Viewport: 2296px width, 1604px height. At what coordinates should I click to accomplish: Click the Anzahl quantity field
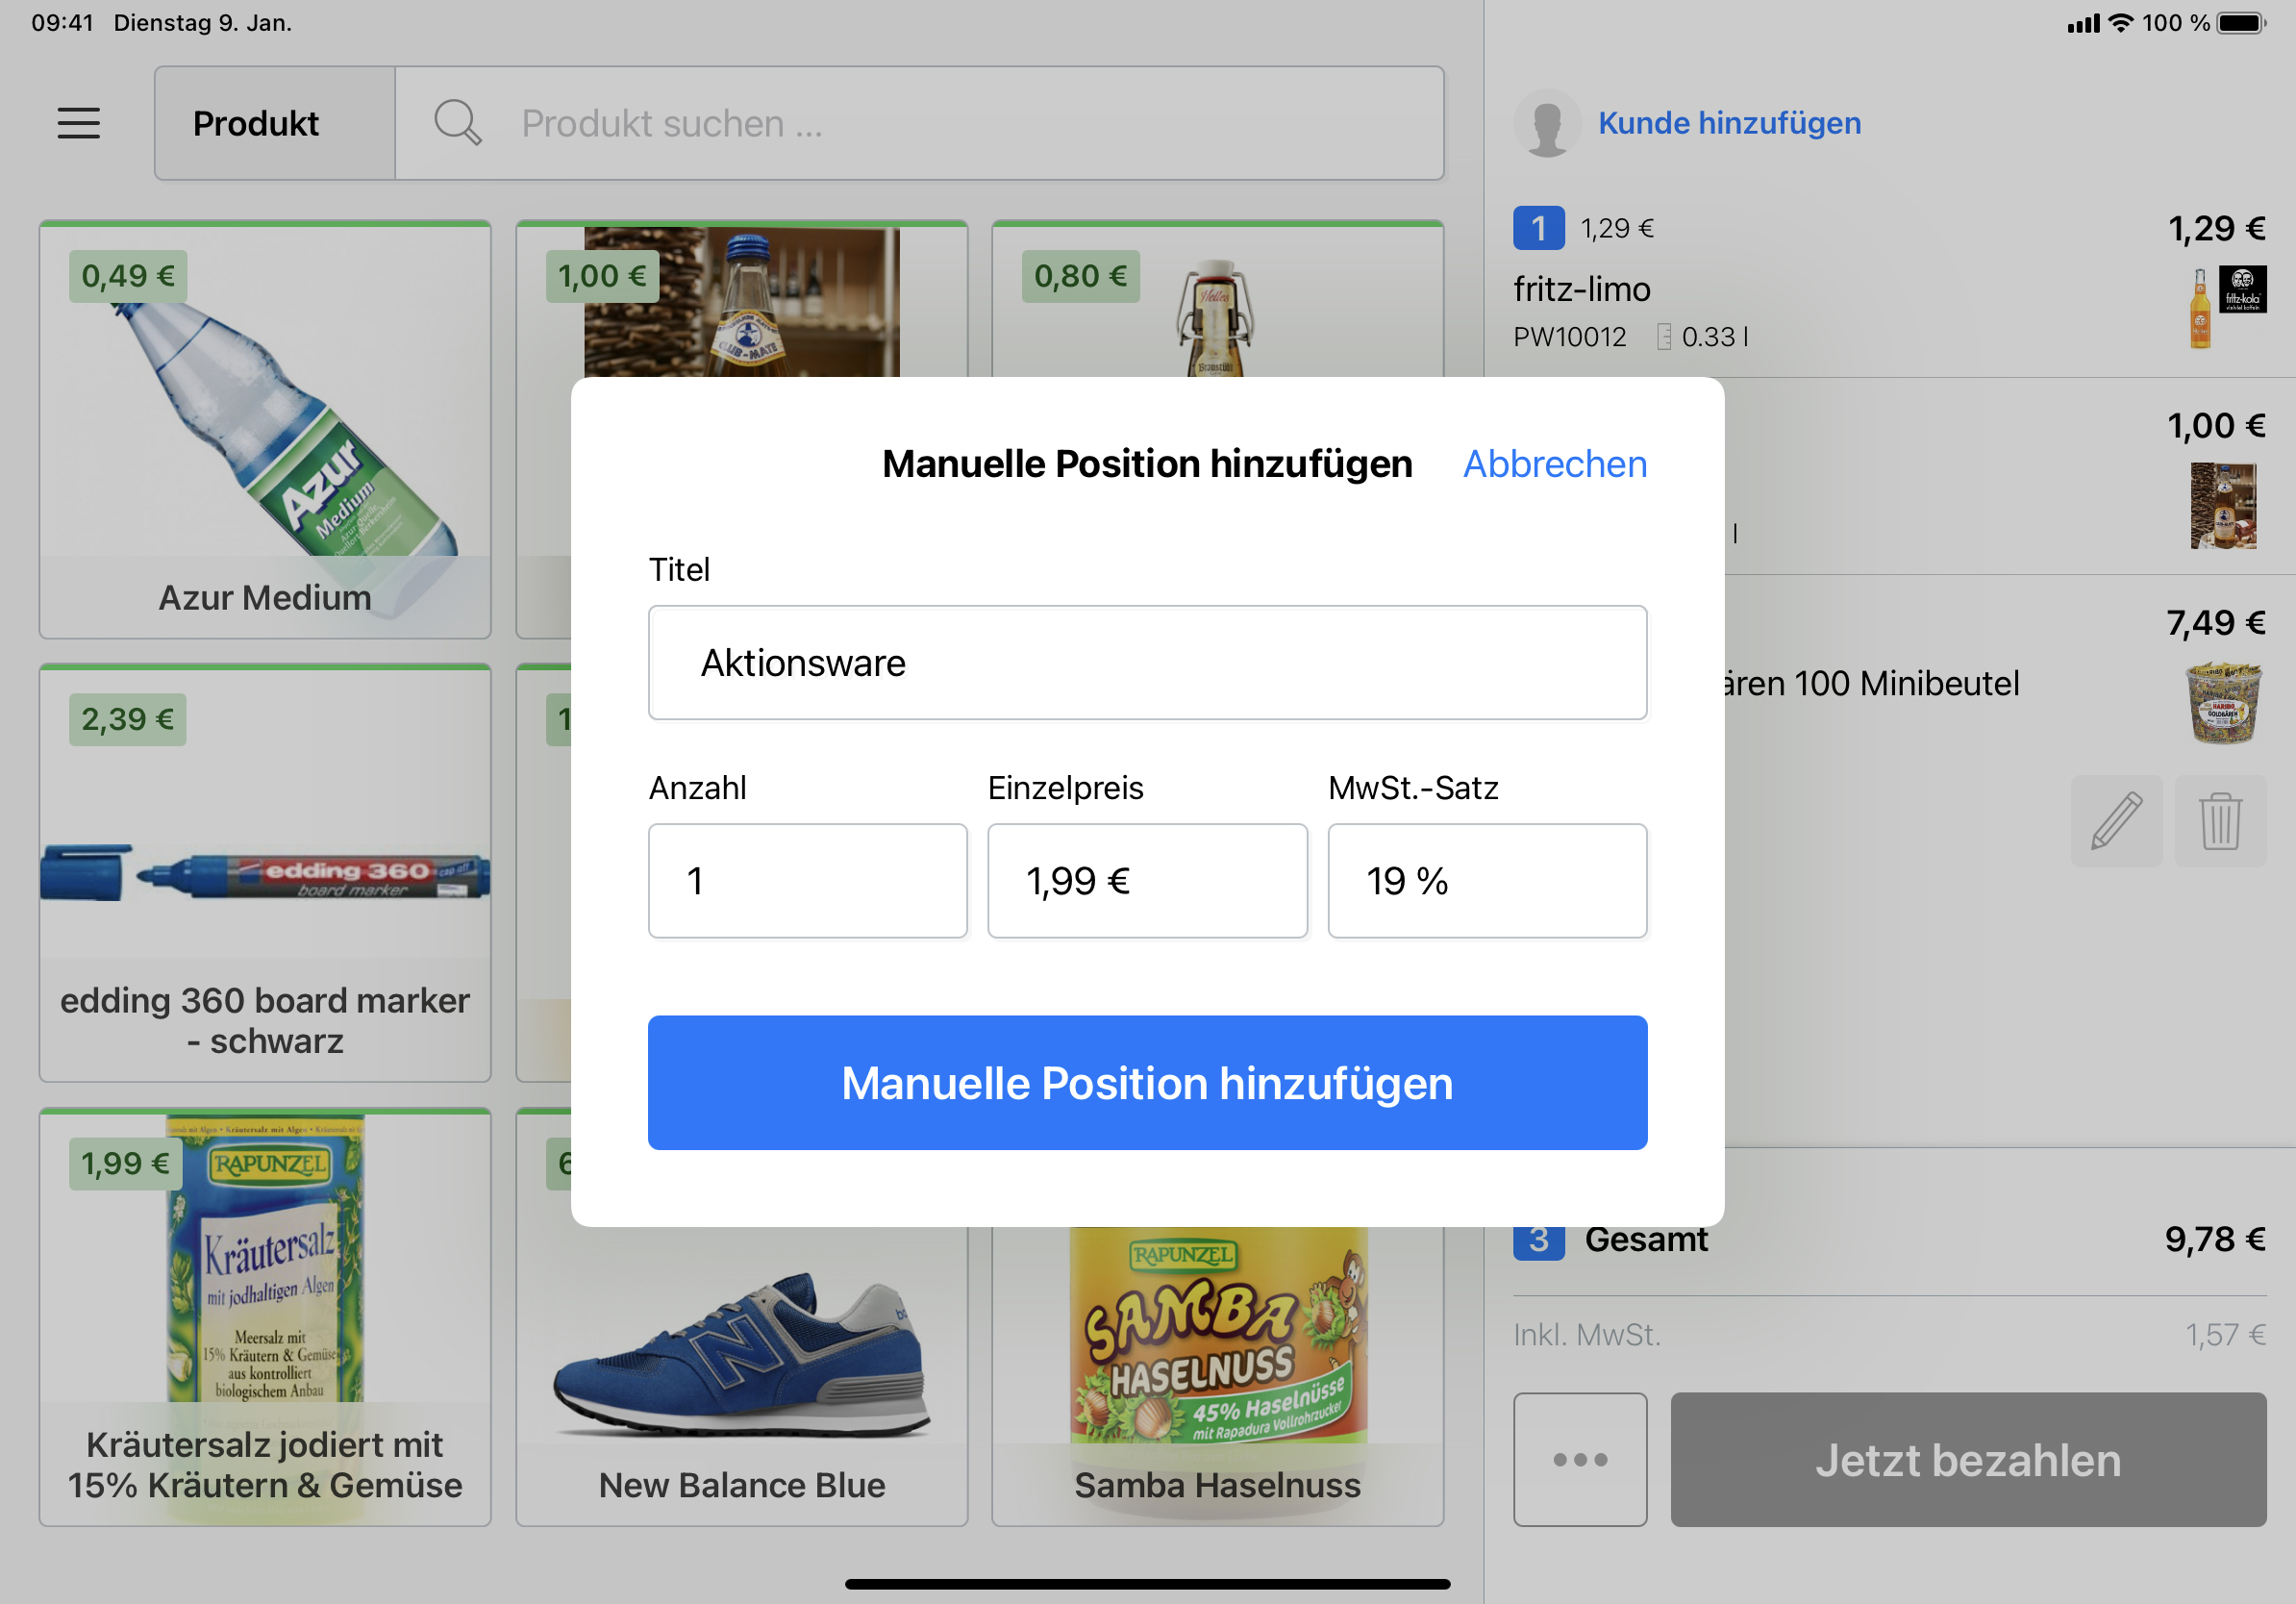[x=807, y=880]
